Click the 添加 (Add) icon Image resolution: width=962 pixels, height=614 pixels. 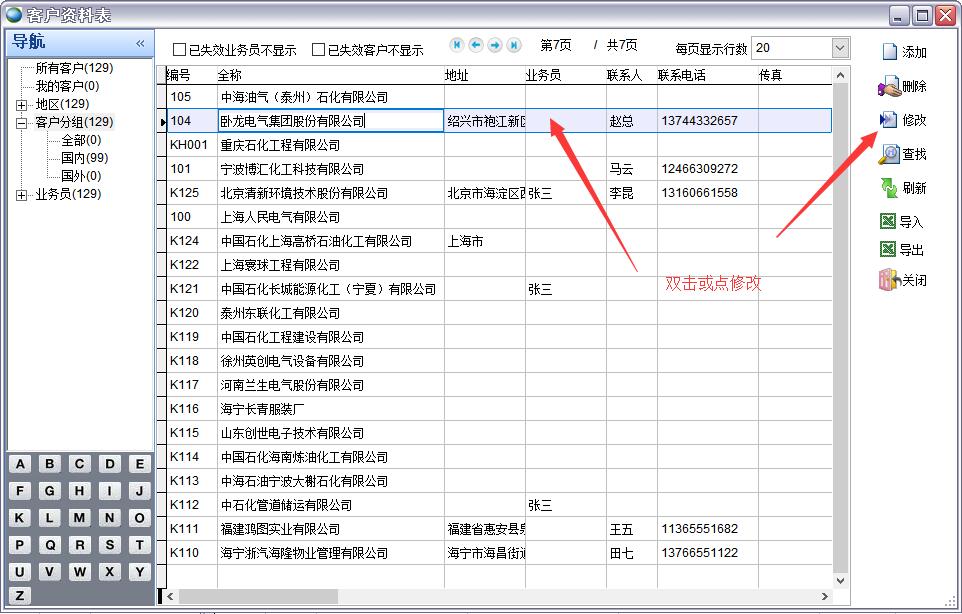pos(890,52)
